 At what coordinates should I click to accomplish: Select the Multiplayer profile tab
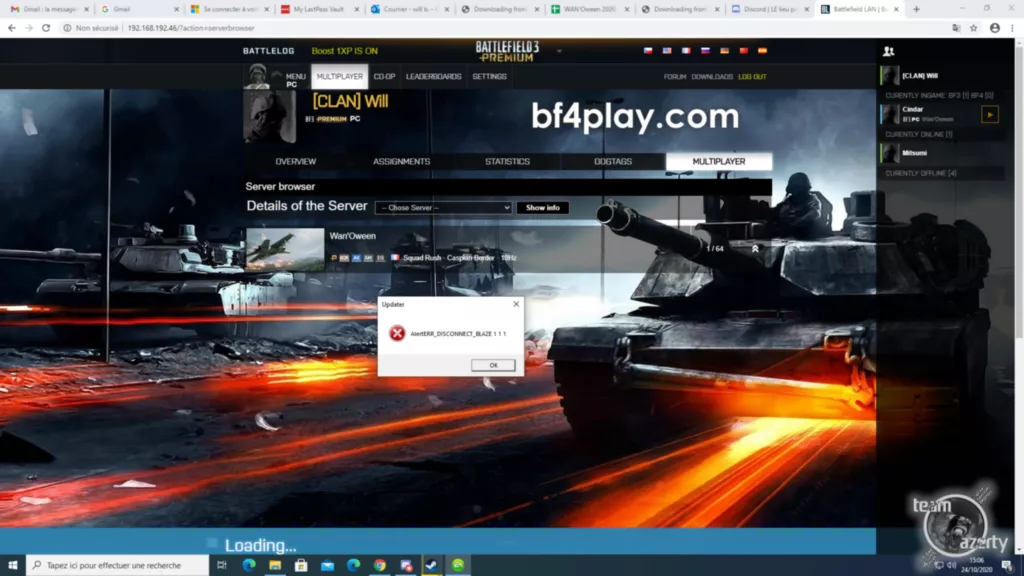point(719,161)
